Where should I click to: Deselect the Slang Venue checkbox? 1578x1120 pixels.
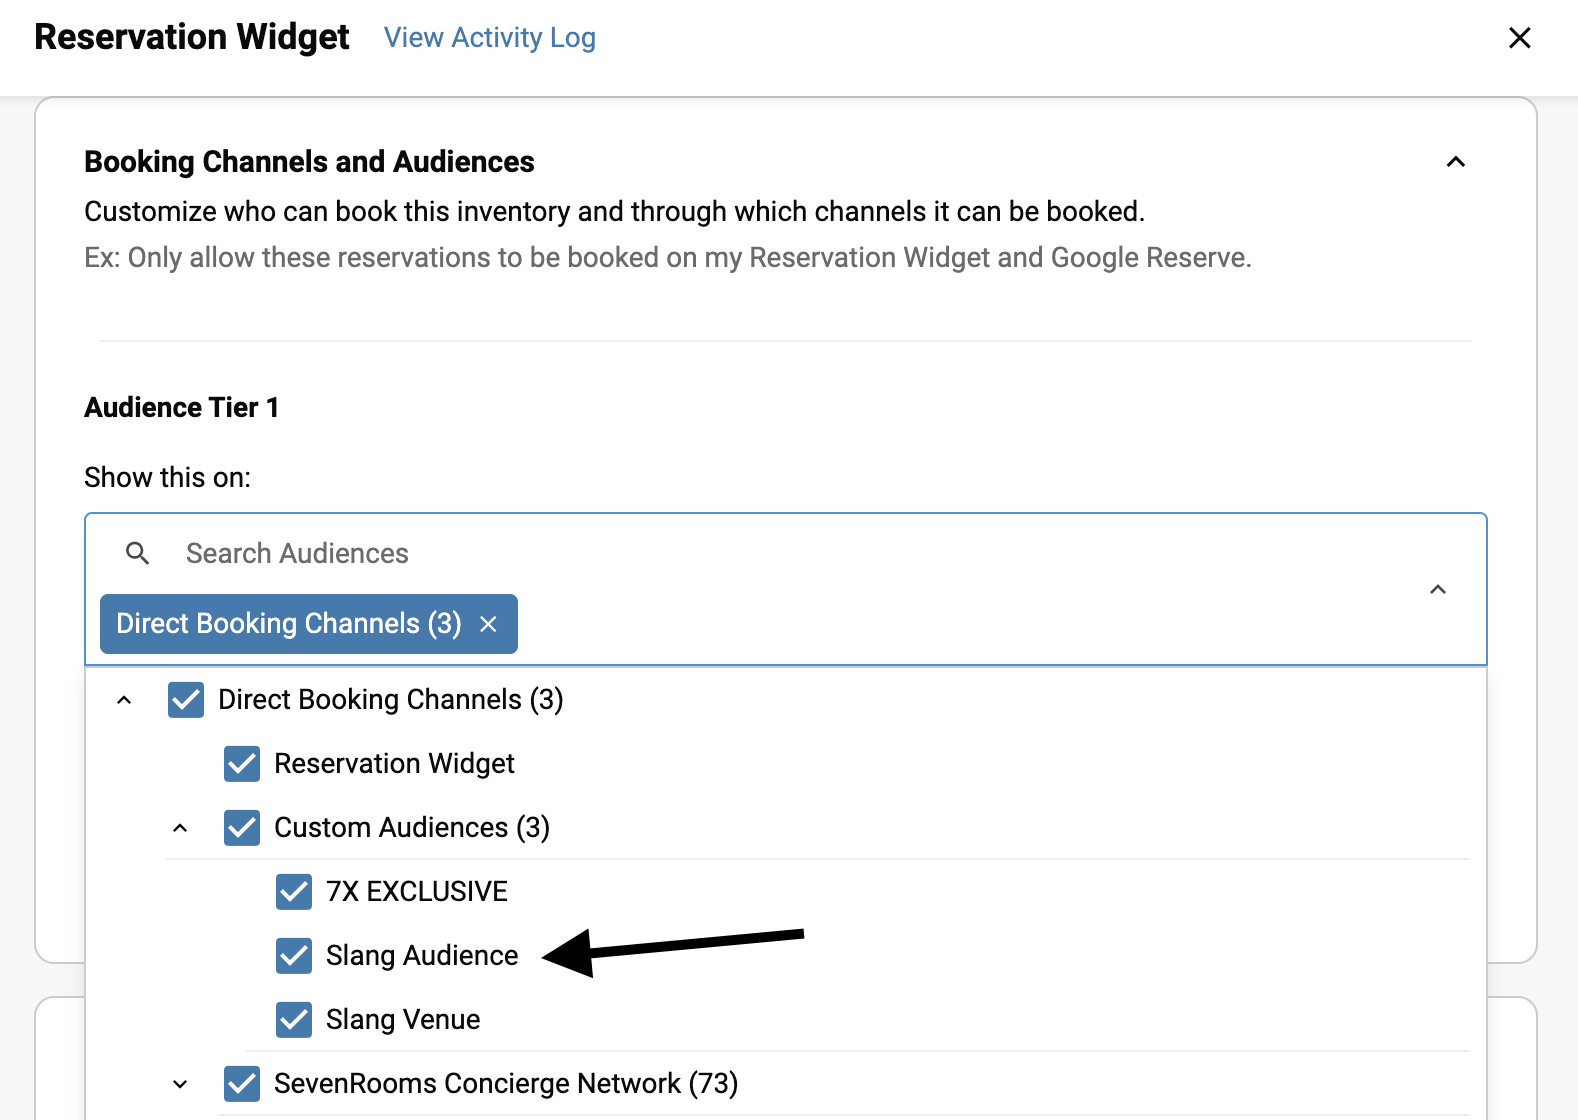294,1020
